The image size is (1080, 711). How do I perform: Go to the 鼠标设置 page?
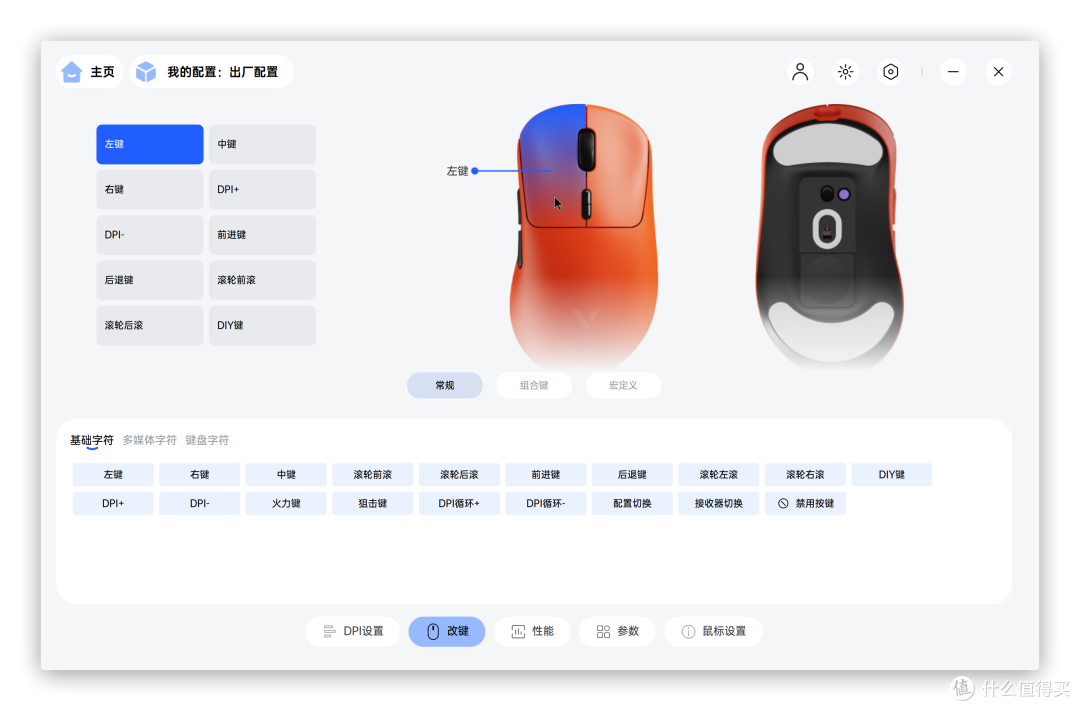pyautogui.click(x=714, y=632)
